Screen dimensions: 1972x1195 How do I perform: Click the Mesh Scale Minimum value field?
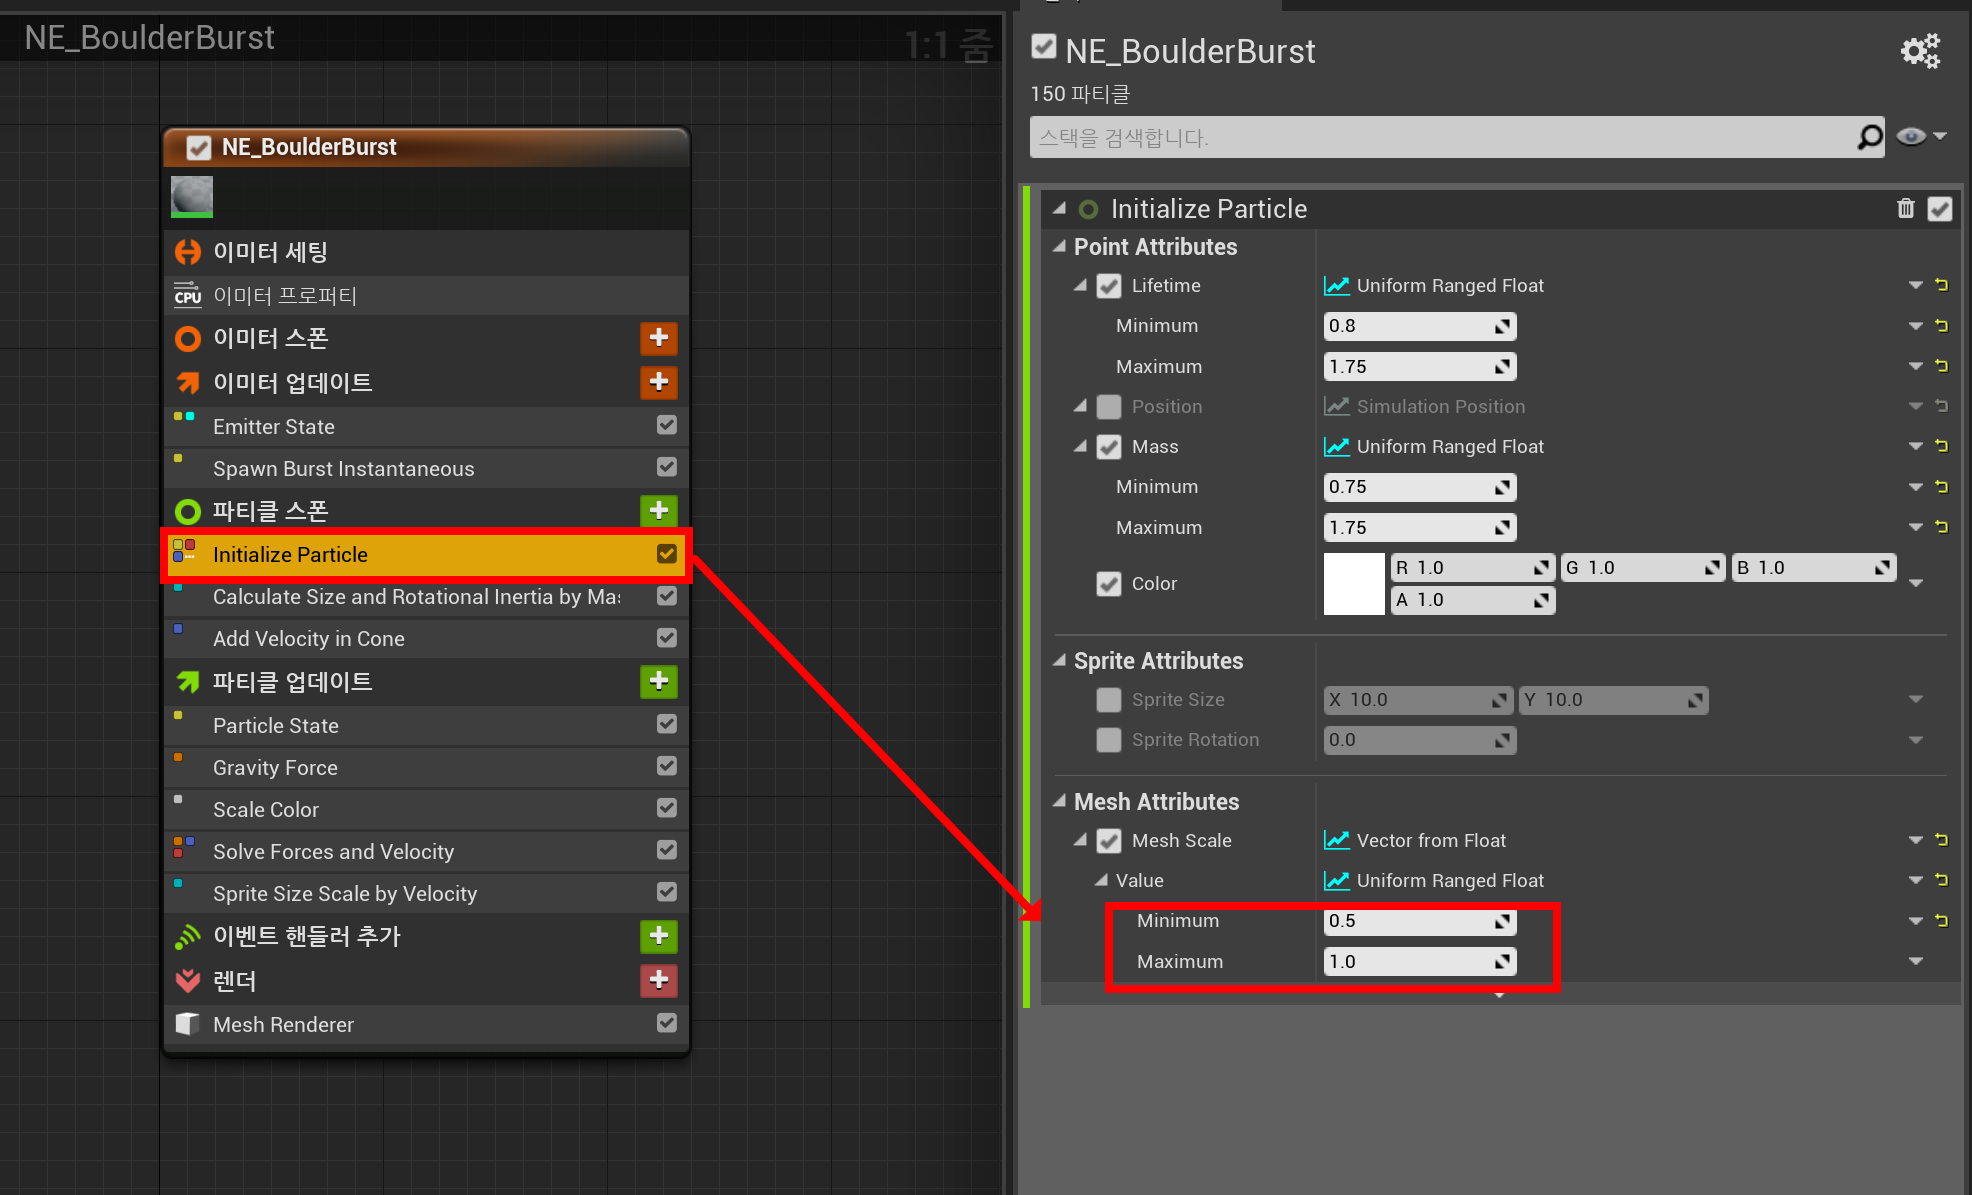tap(1408, 921)
